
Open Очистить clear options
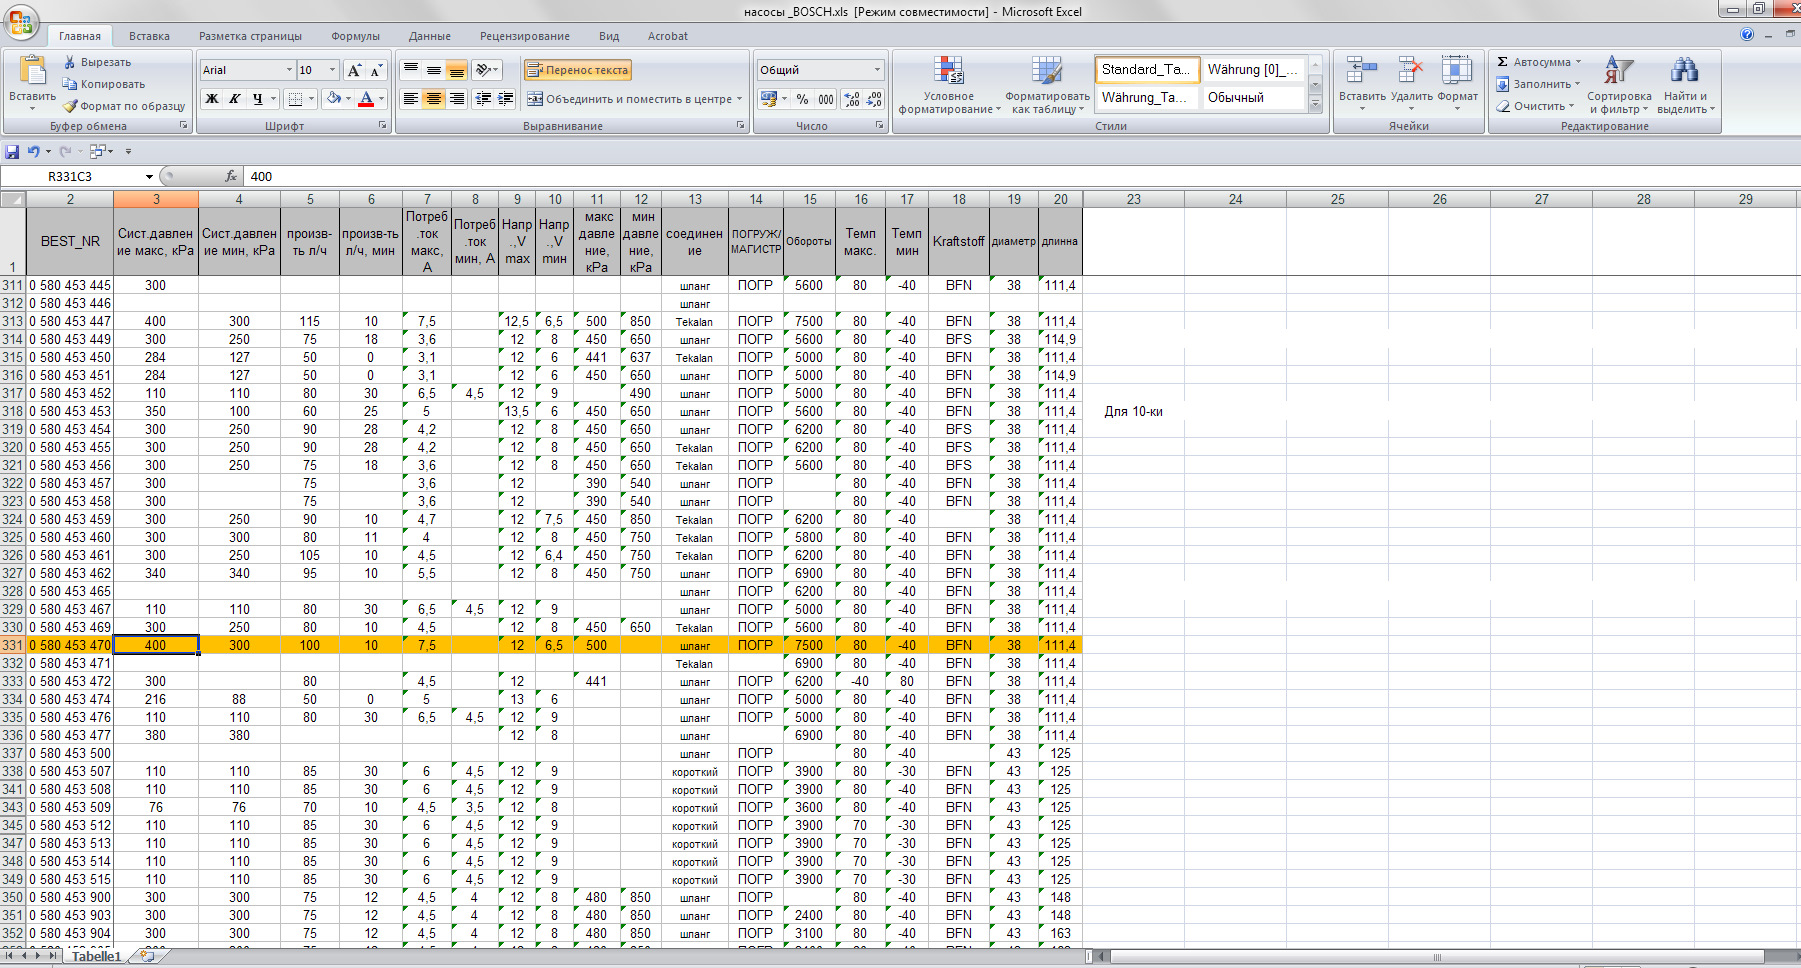1536,106
